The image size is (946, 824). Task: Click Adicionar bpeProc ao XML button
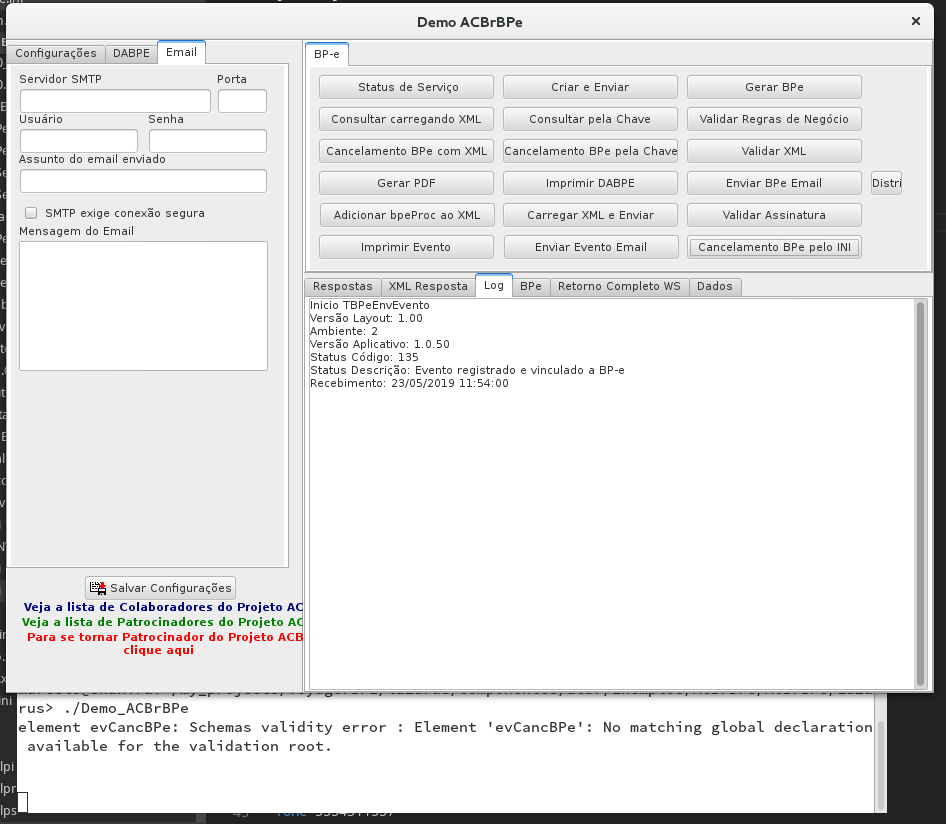407,215
